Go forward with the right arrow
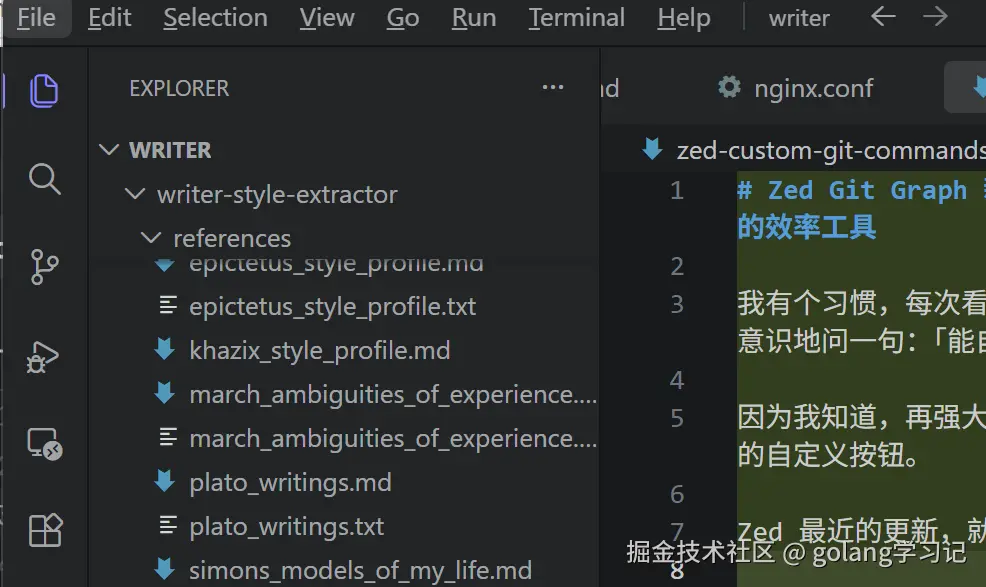 [x=935, y=16]
